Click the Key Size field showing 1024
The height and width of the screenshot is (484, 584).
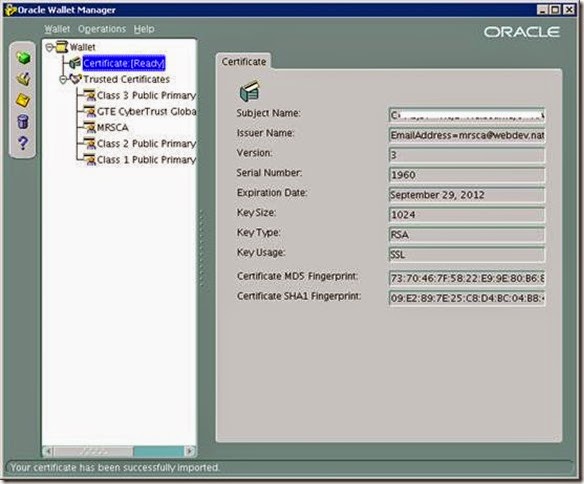click(x=467, y=214)
